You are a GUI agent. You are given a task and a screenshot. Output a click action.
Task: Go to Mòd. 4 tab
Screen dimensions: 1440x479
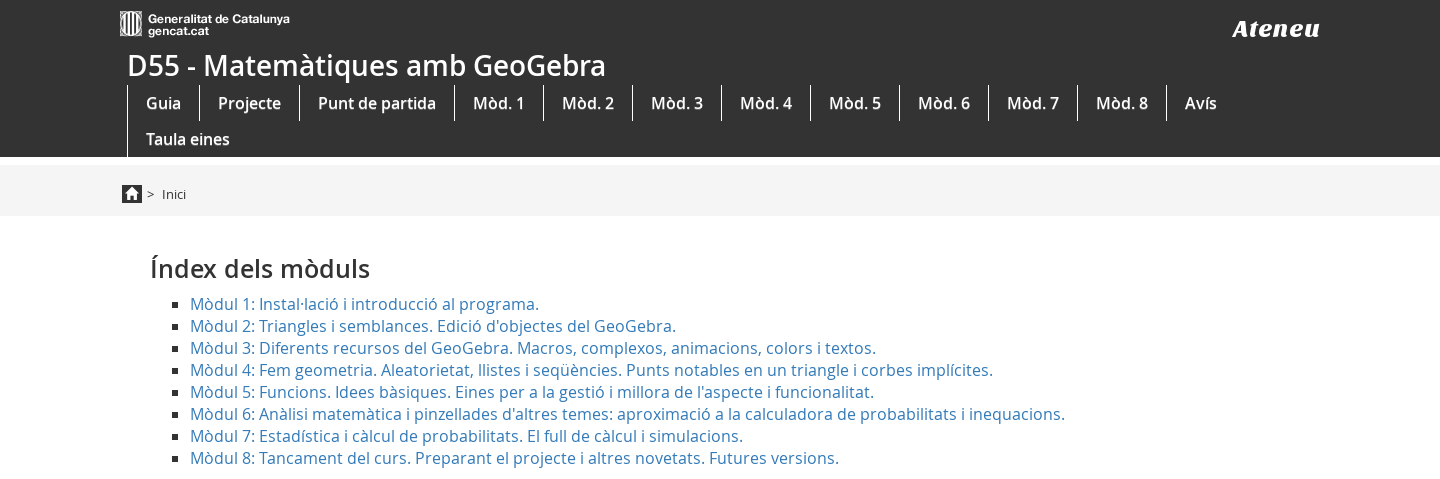(x=766, y=103)
